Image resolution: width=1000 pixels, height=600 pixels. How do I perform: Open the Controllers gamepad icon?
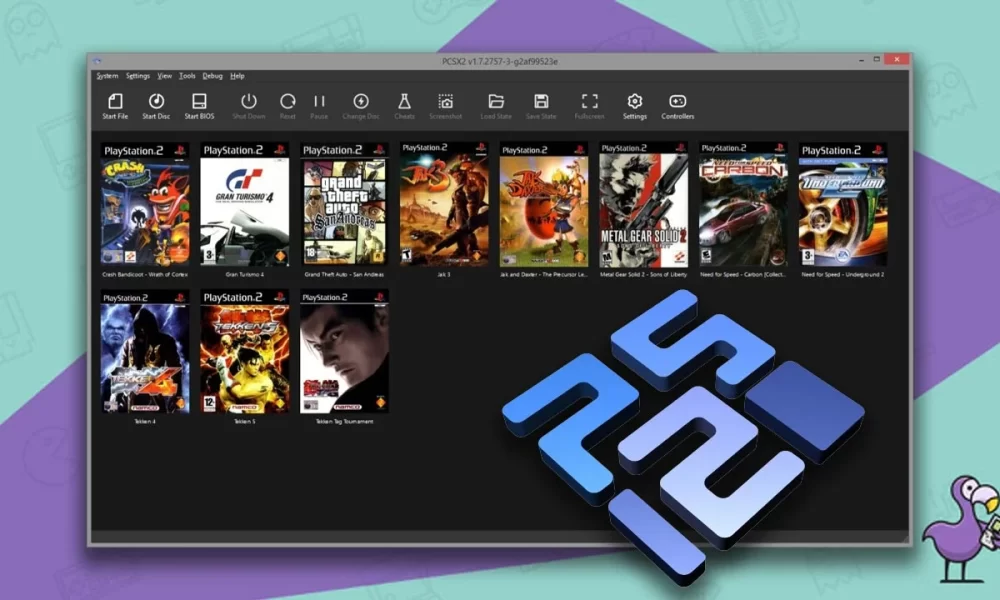tap(677, 101)
